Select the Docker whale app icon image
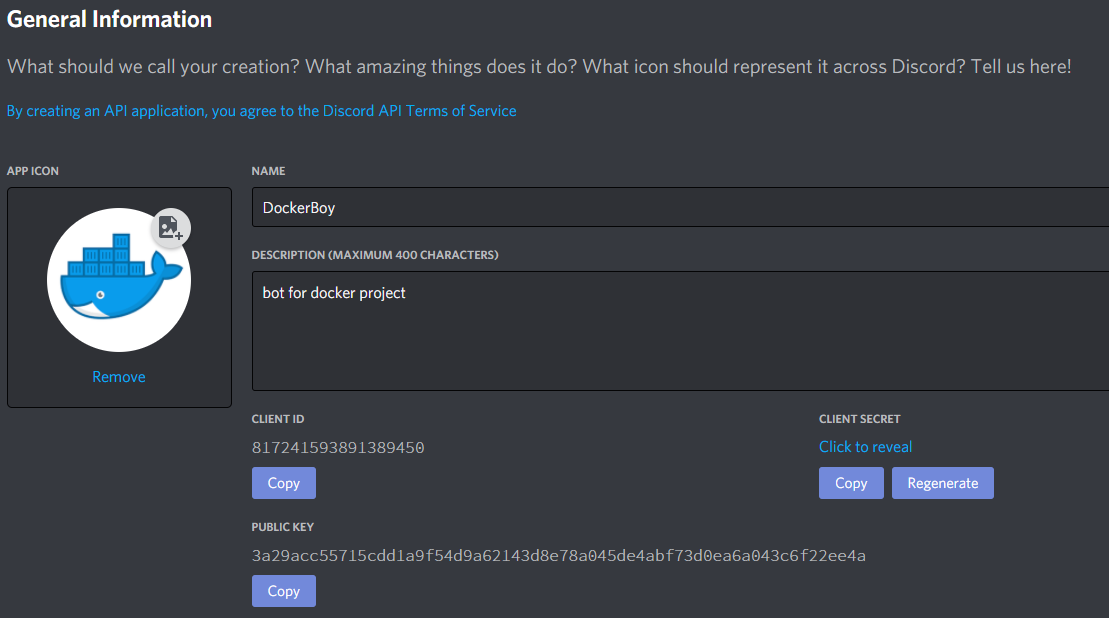Screen dimensions: 1109x618 [x=119, y=280]
